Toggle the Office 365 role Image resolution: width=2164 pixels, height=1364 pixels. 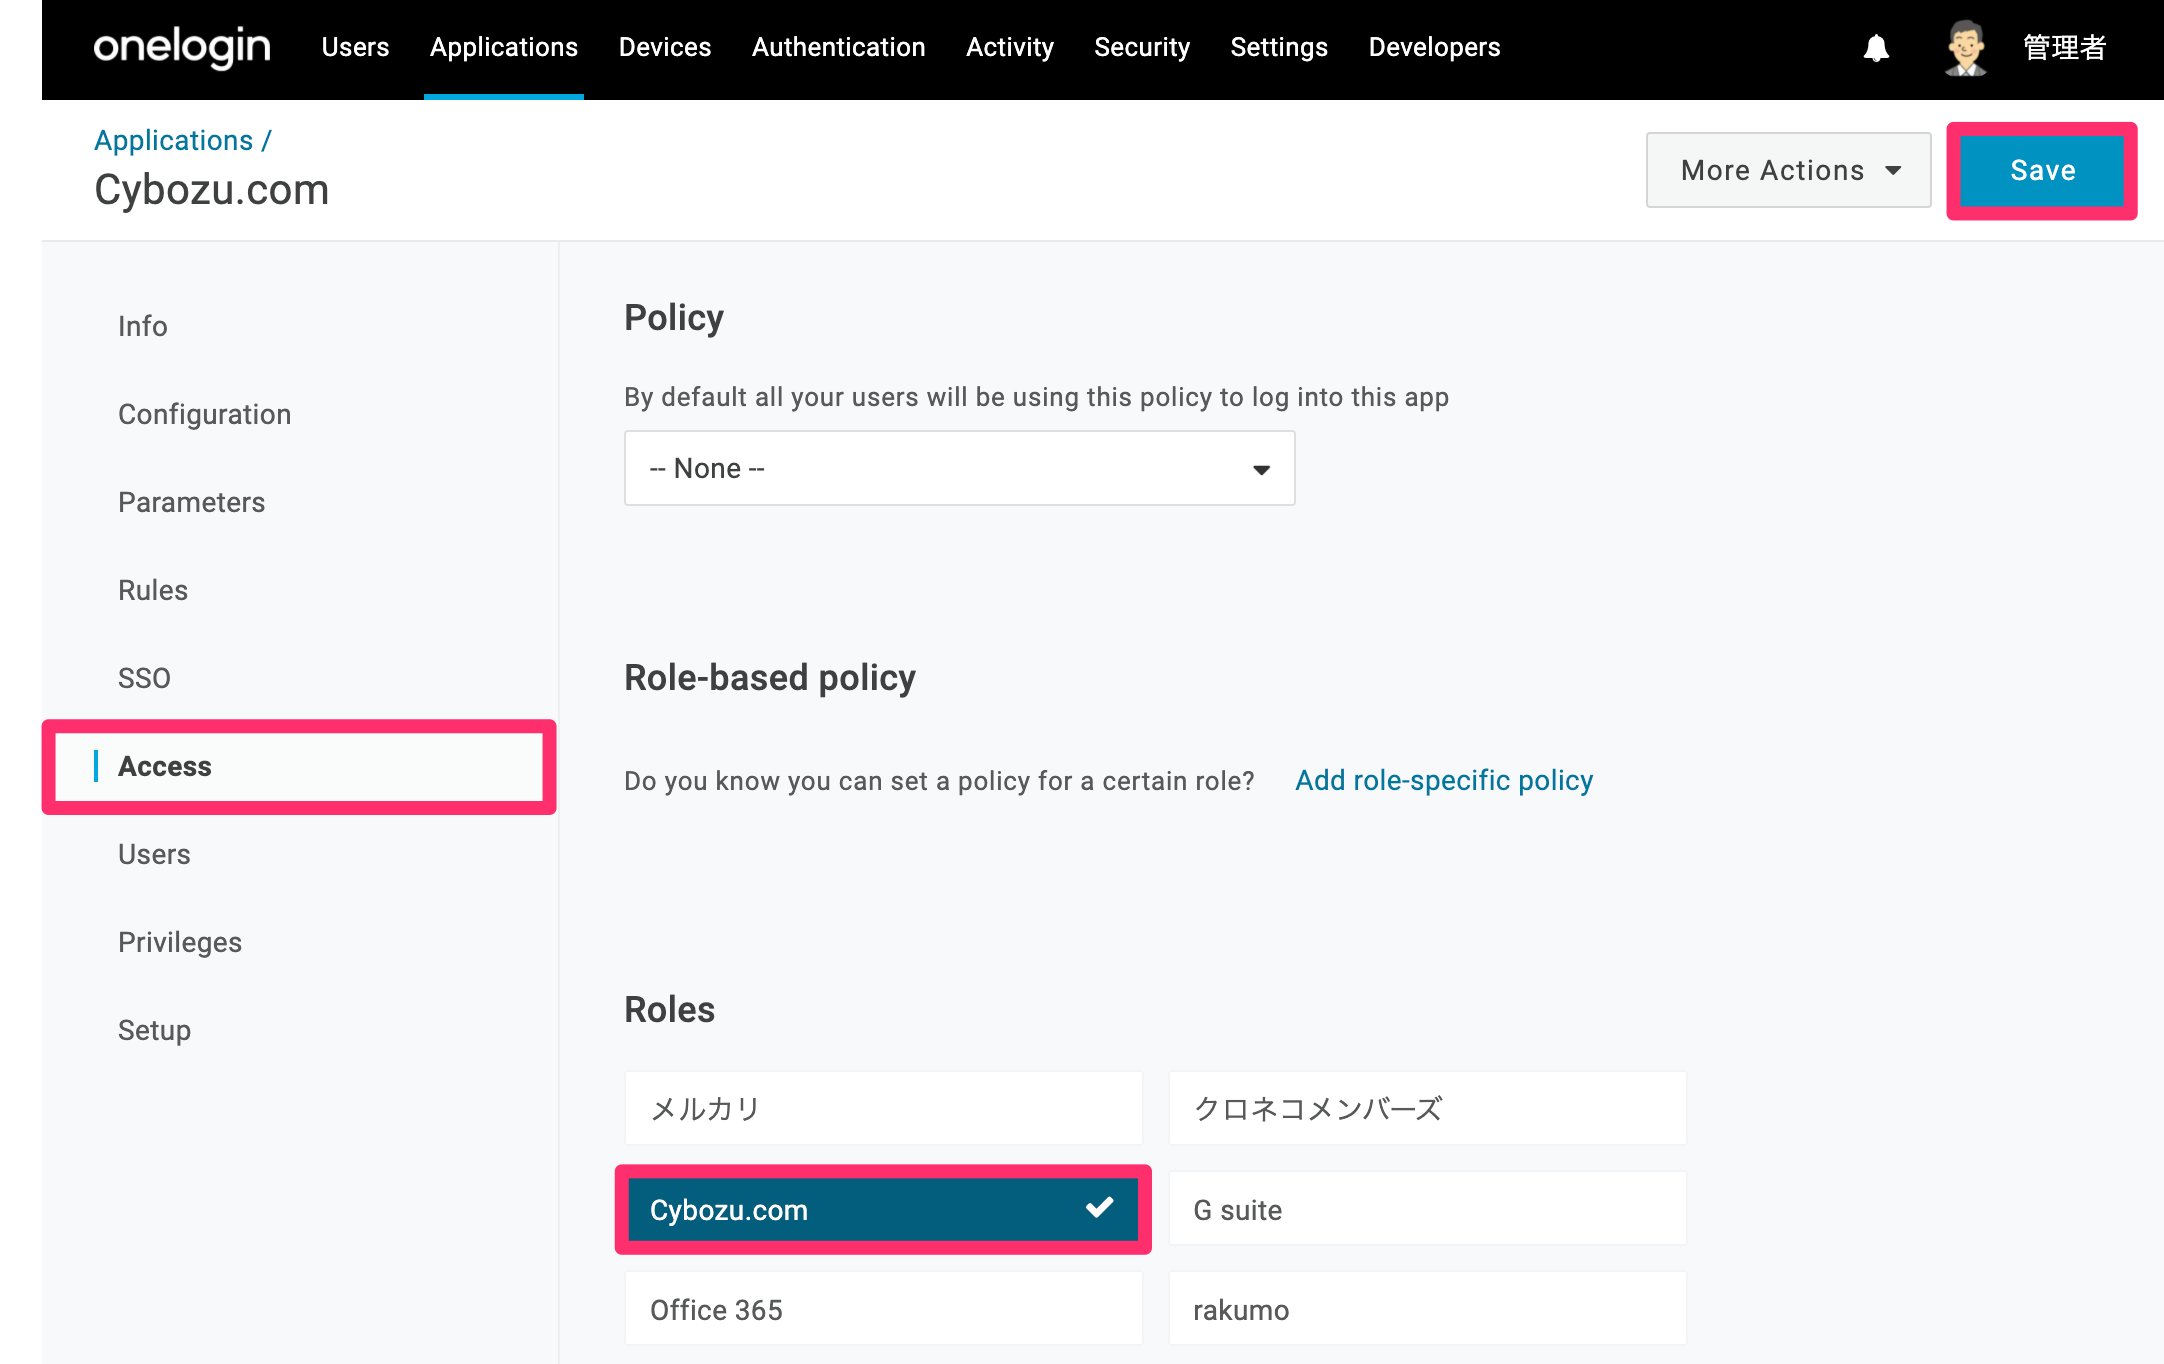coord(883,1309)
